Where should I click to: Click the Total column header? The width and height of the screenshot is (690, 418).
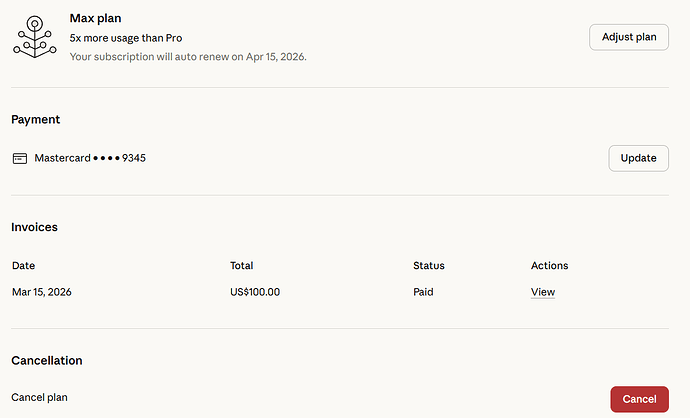pos(241,266)
